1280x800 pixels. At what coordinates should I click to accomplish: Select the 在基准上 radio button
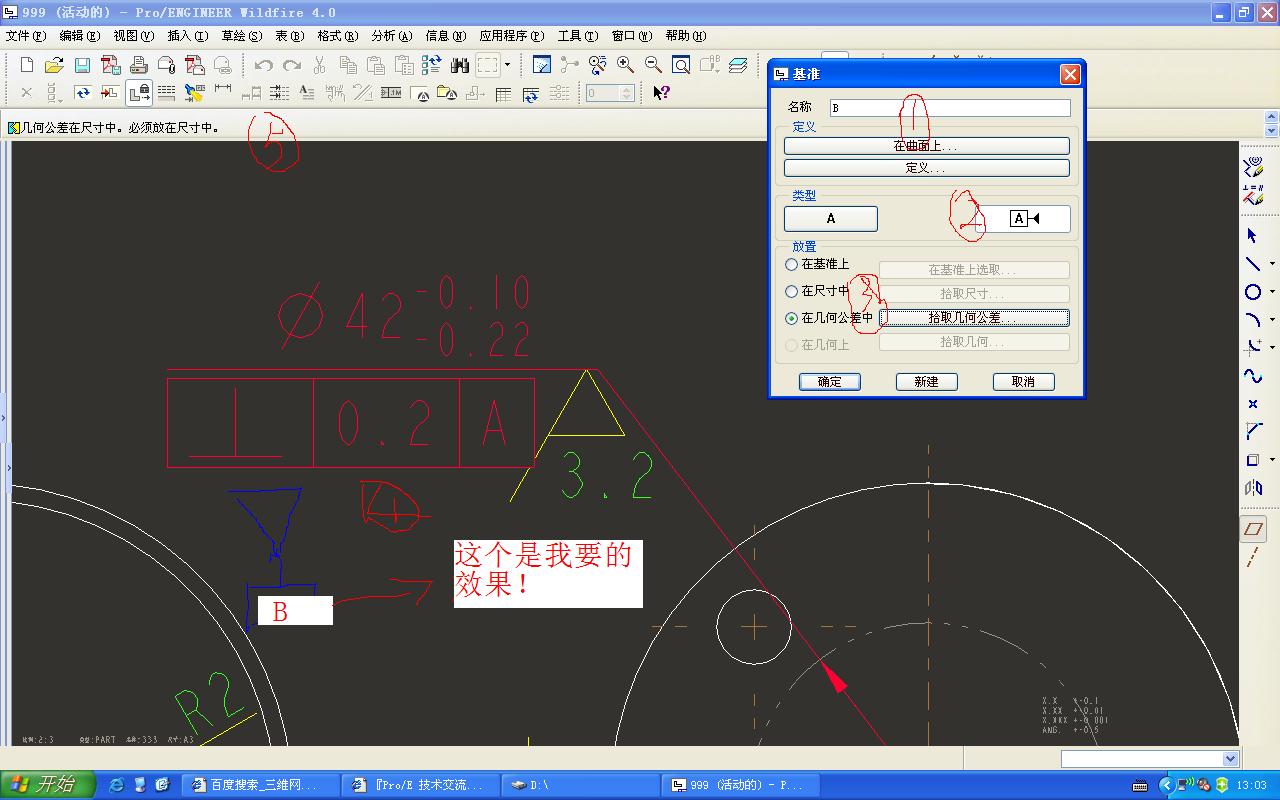point(792,265)
